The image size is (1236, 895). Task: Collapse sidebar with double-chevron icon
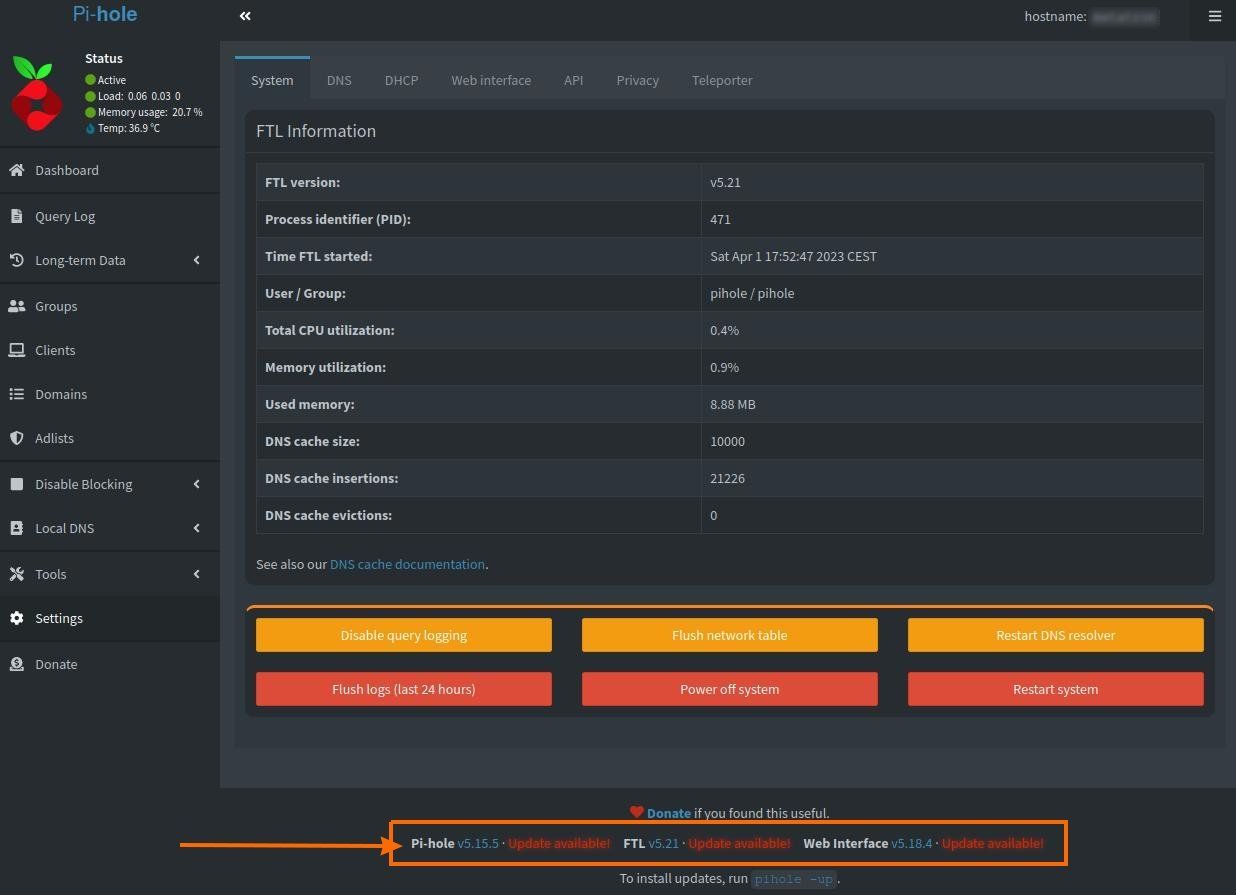point(245,16)
